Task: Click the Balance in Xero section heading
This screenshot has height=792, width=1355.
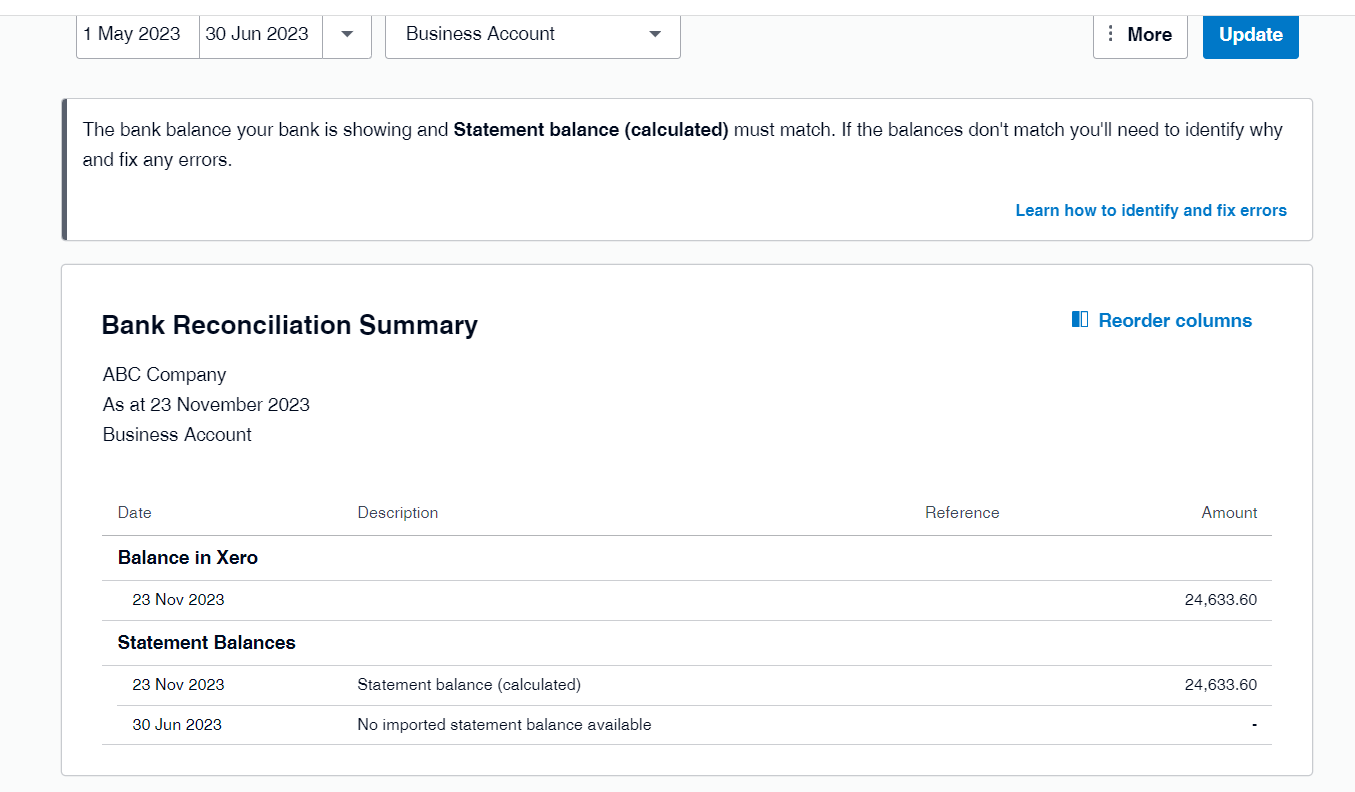Action: [188, 558]
